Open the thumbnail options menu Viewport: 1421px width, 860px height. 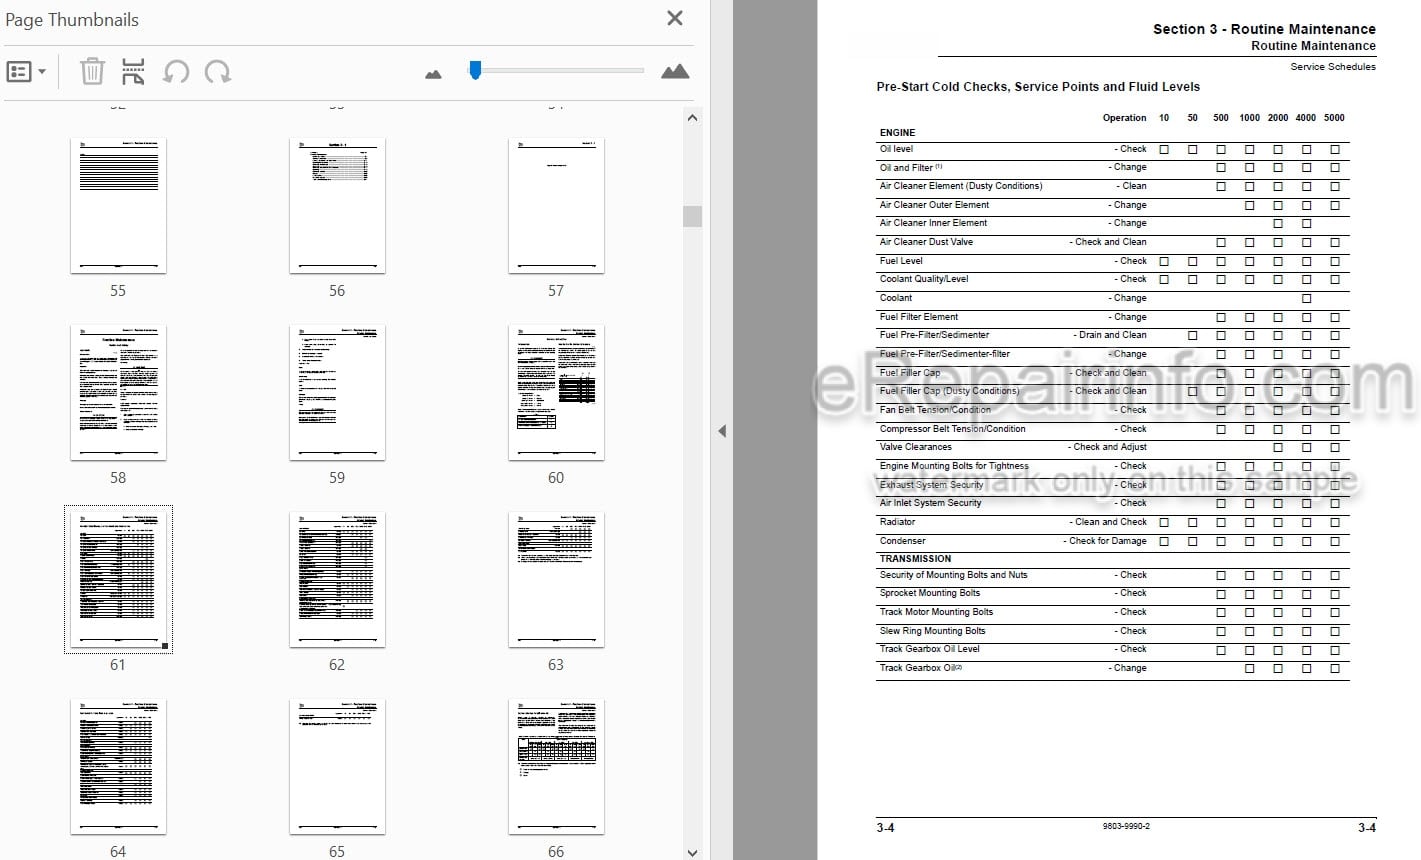(26, 72)
